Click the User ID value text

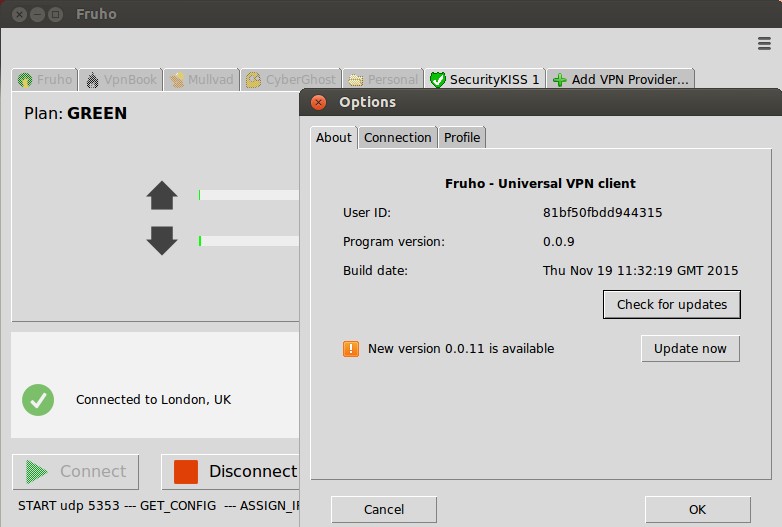tap(602, 213)
